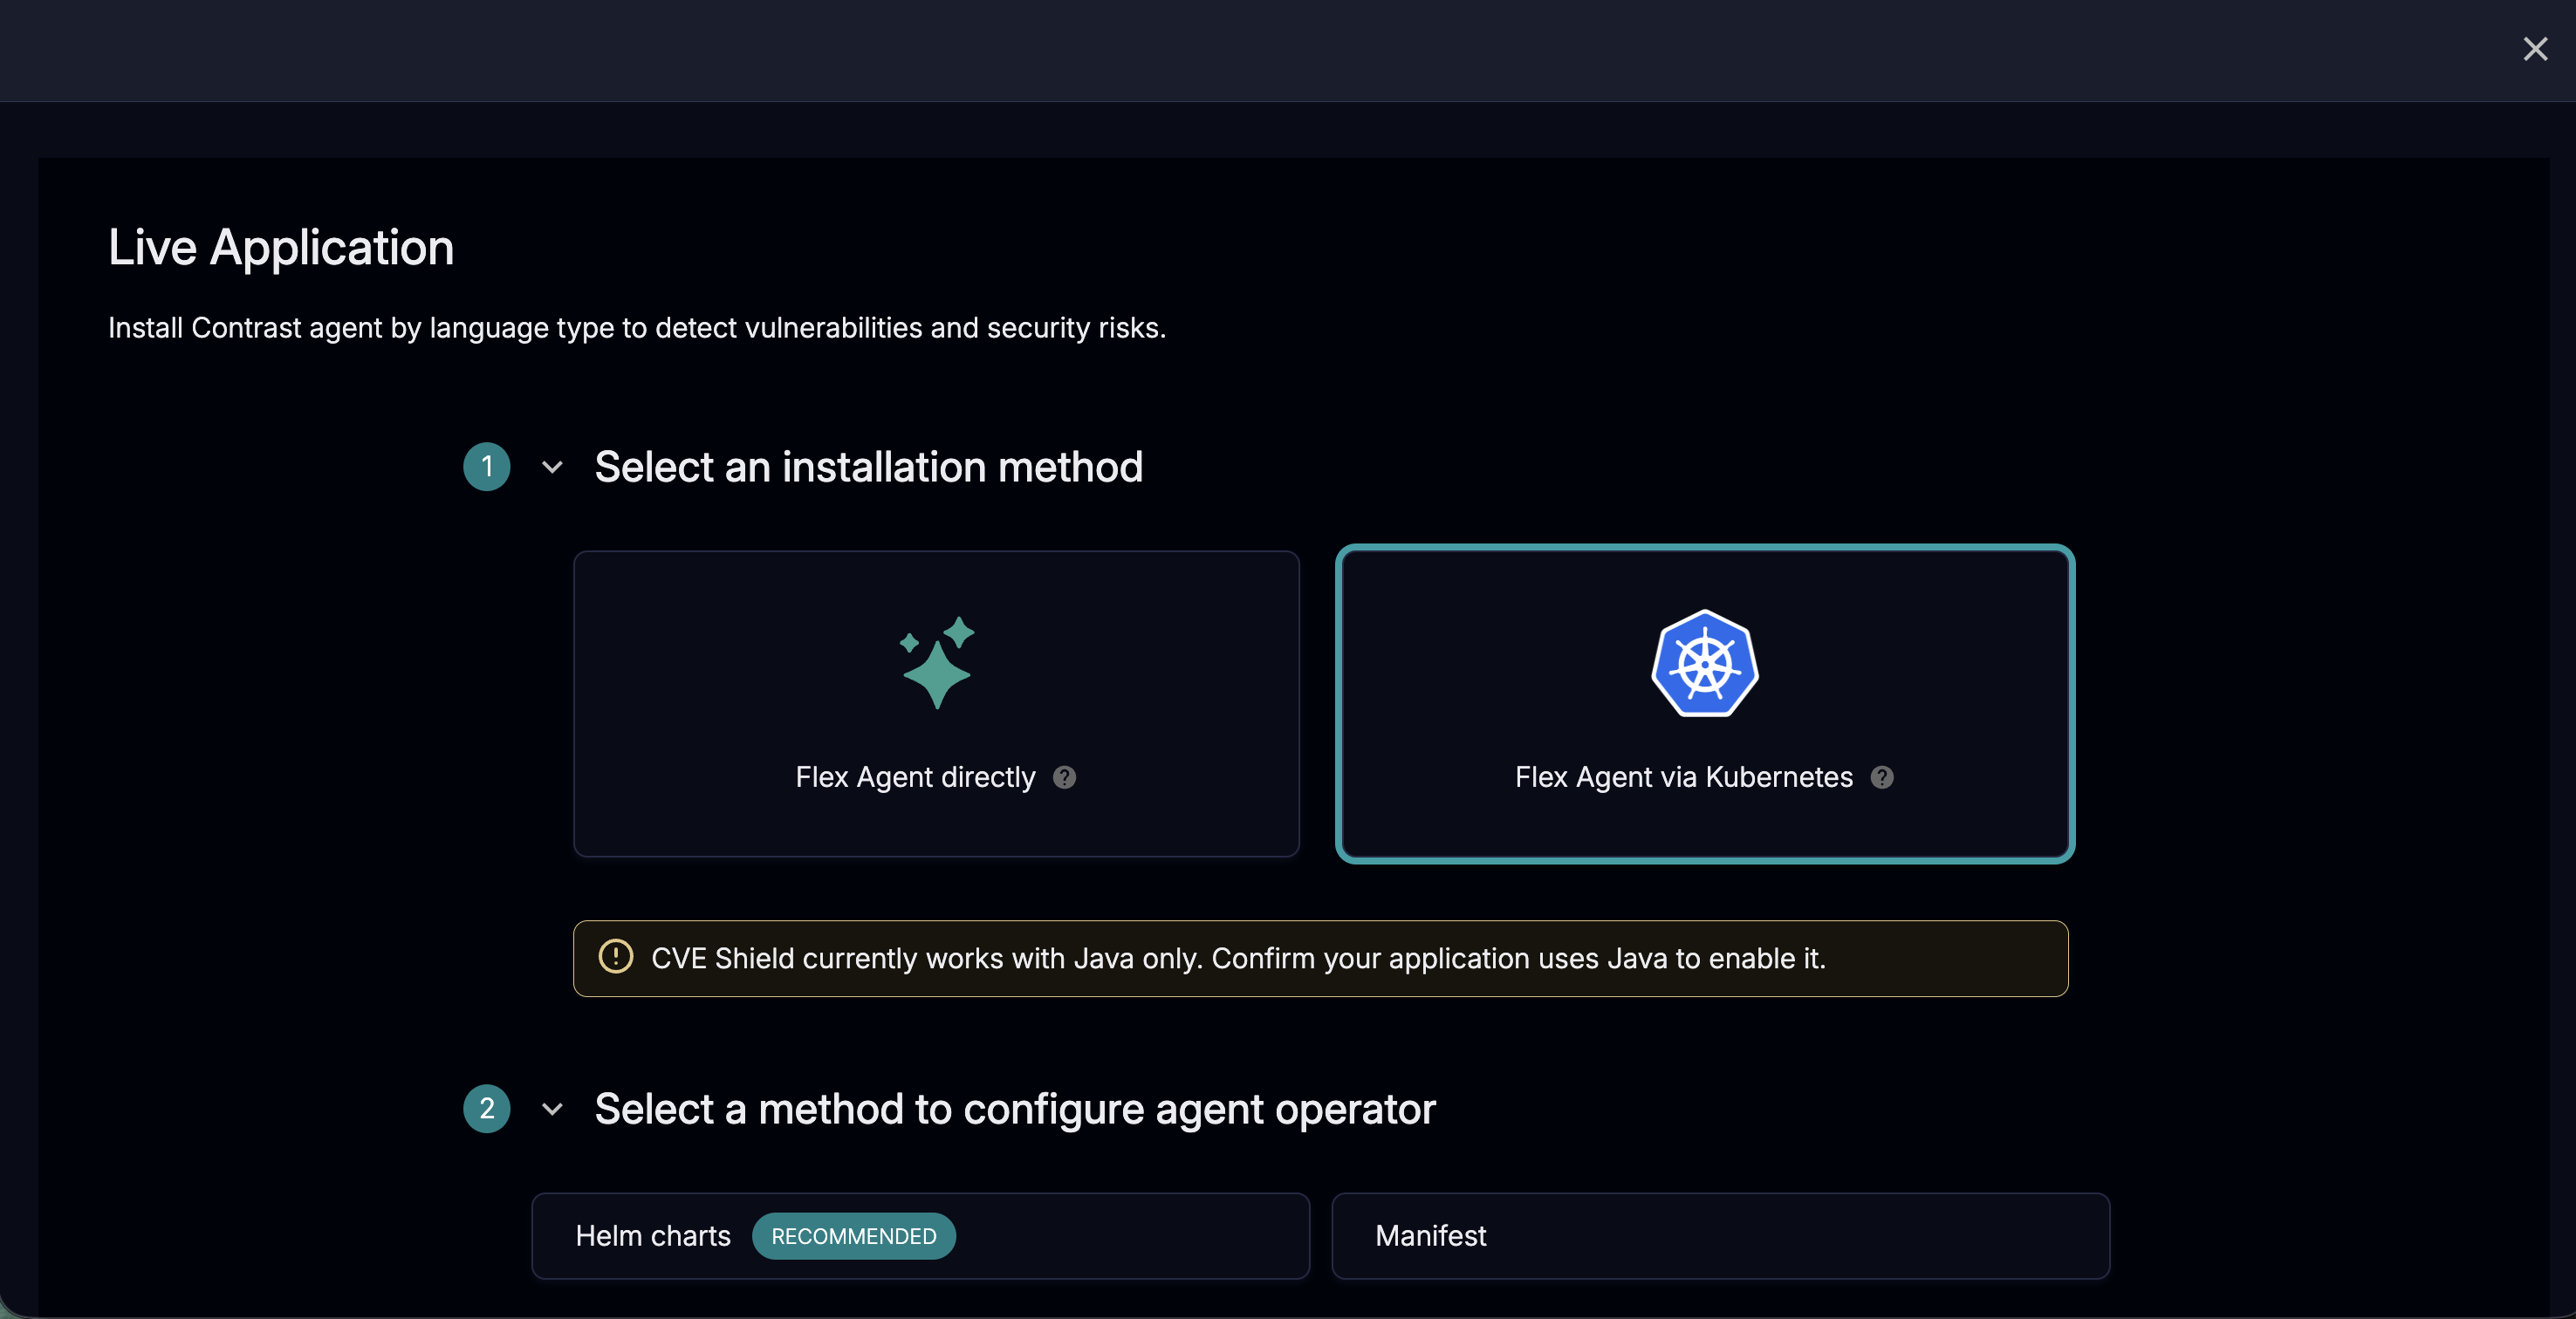Collapse the configure agent operator step
This screenshot has height=1319, width=2576.
coord(552,1109)
